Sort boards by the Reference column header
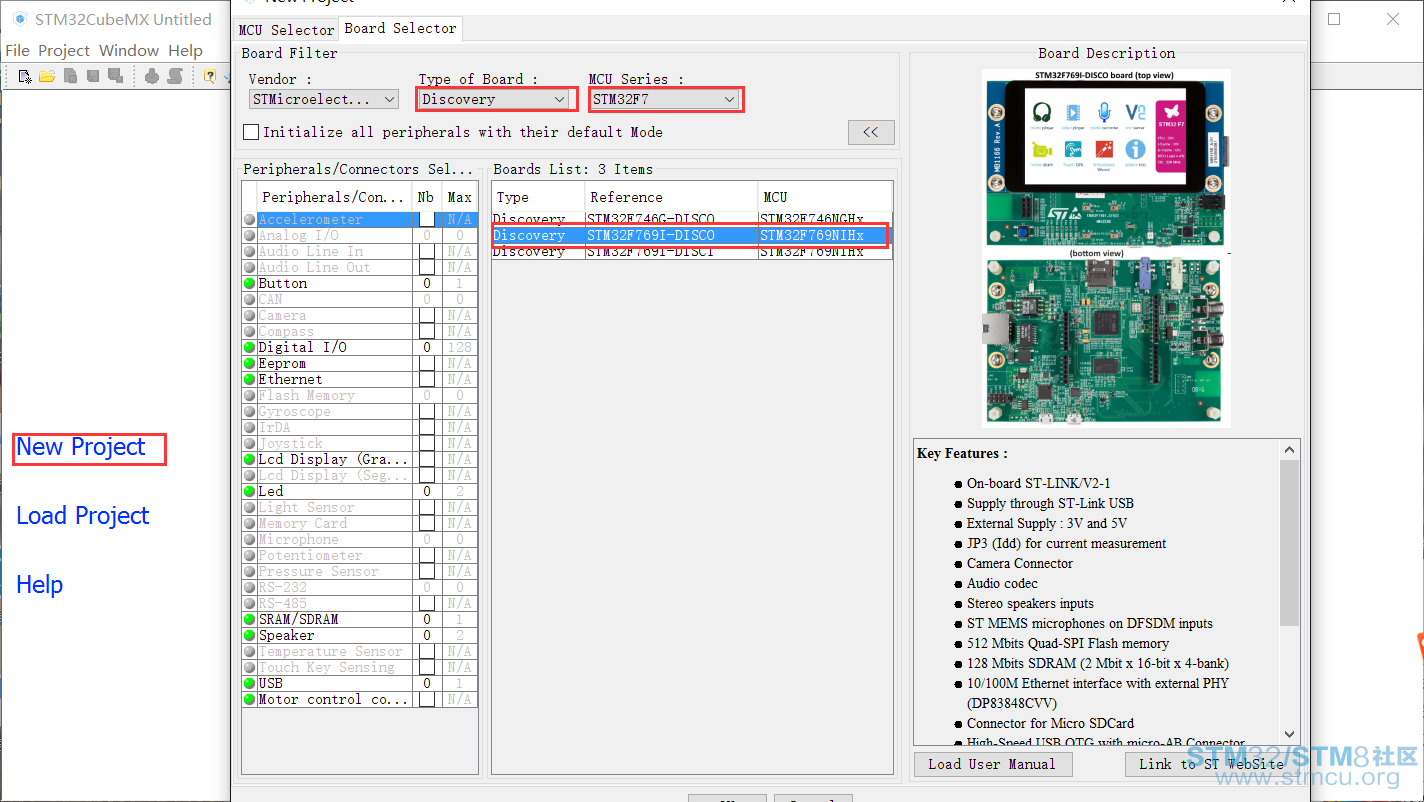This screenshot has height=802, width=1424. coord(671,197)
